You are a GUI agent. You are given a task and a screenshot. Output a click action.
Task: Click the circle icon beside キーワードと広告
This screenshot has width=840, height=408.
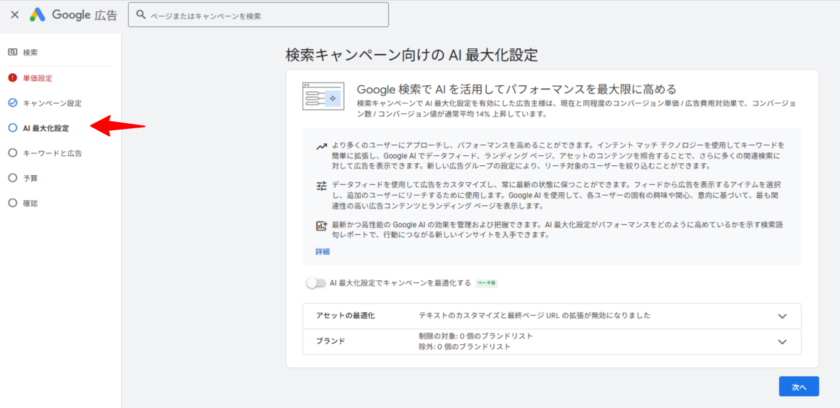click(12, 153)
